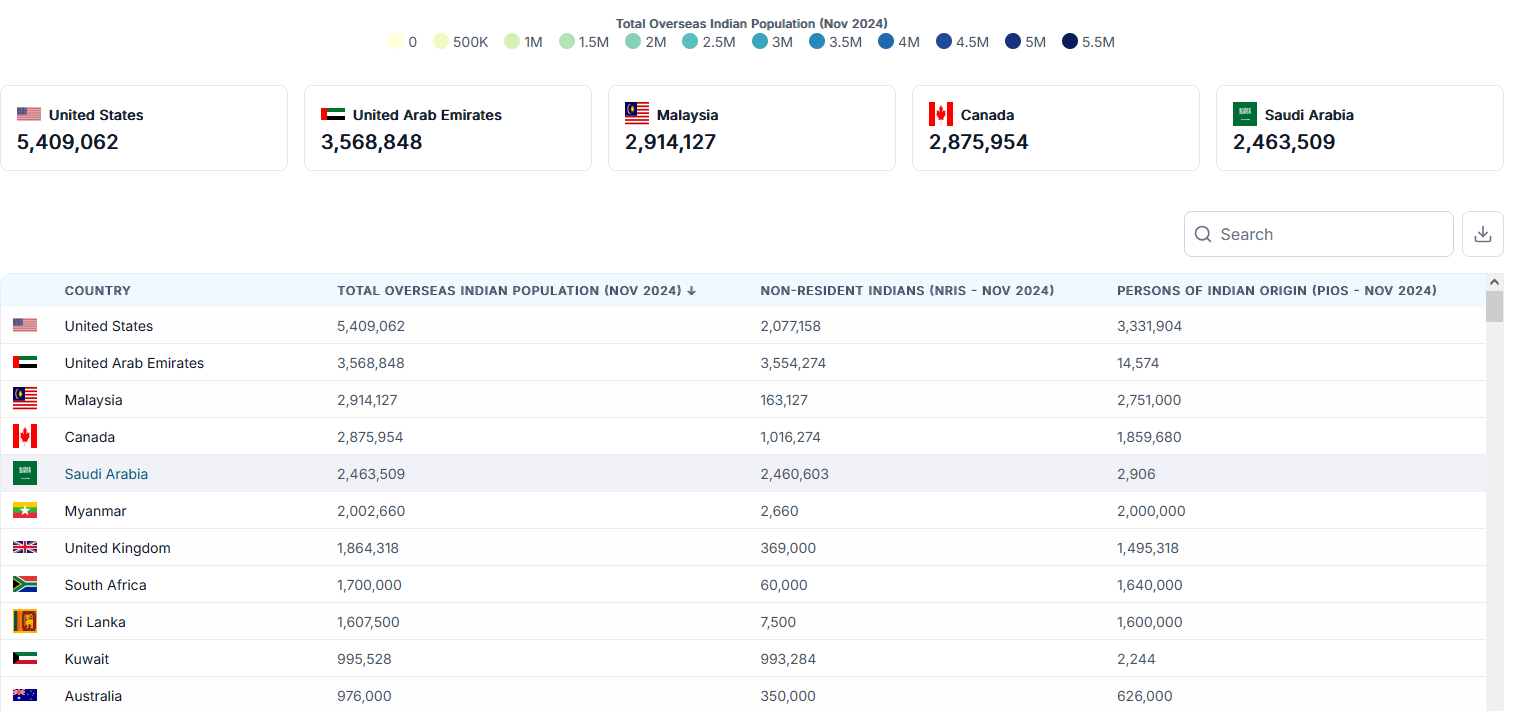Screen dimensions: 1527x711
Task: Open the Malaysia row name
Action: click(x=94, y=400)
